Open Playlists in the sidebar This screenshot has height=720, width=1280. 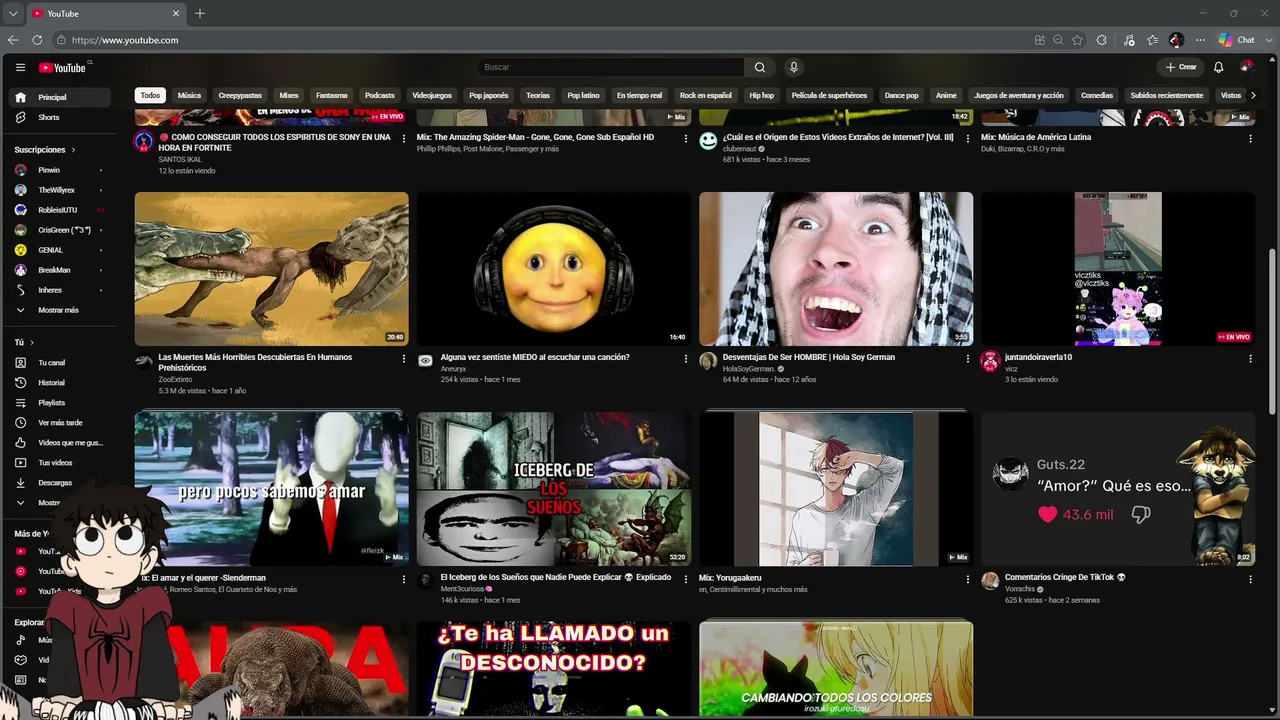click(x=60, y=402)
